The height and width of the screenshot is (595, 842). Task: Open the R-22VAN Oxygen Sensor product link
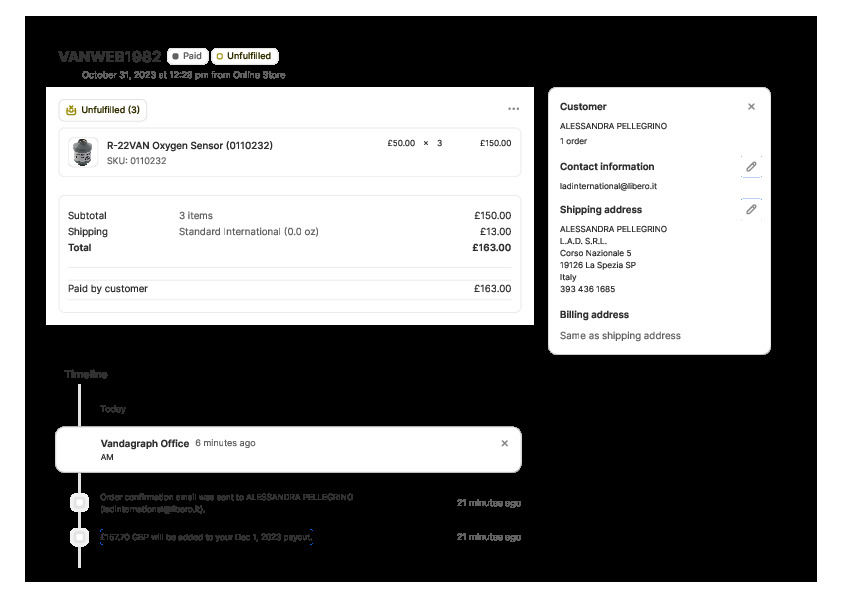tap(189, 145)
